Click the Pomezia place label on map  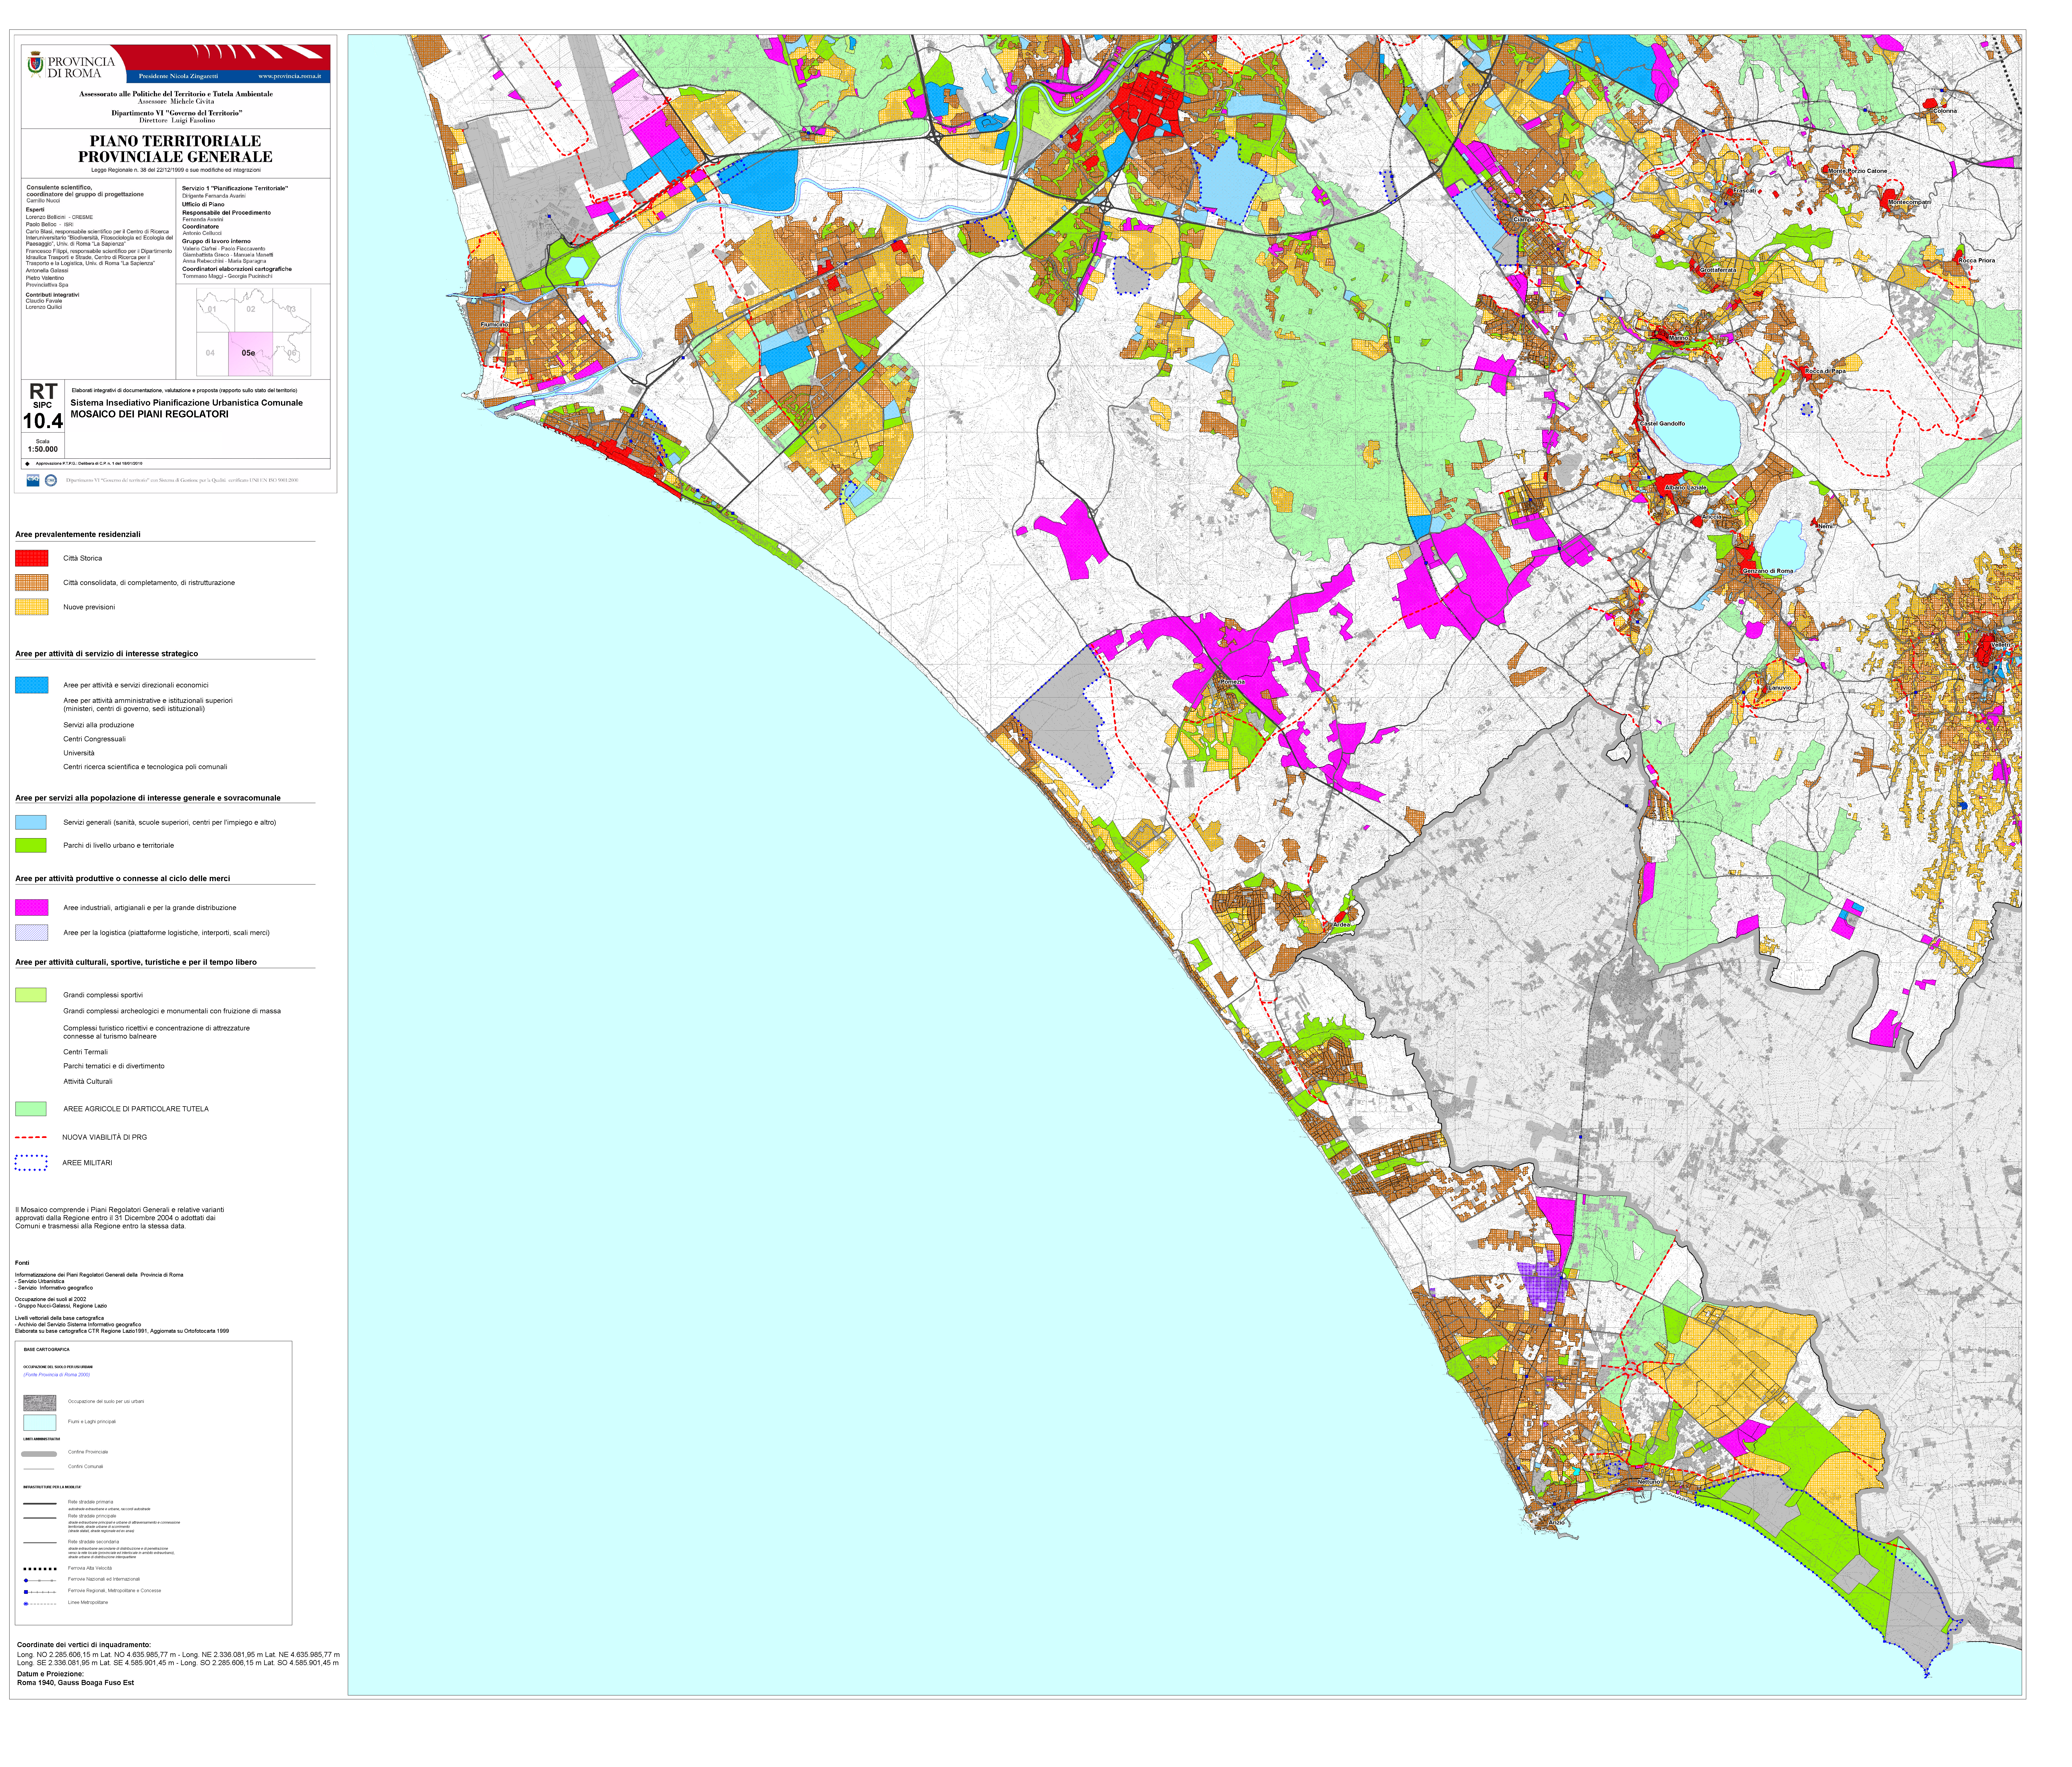[1233, 682]
